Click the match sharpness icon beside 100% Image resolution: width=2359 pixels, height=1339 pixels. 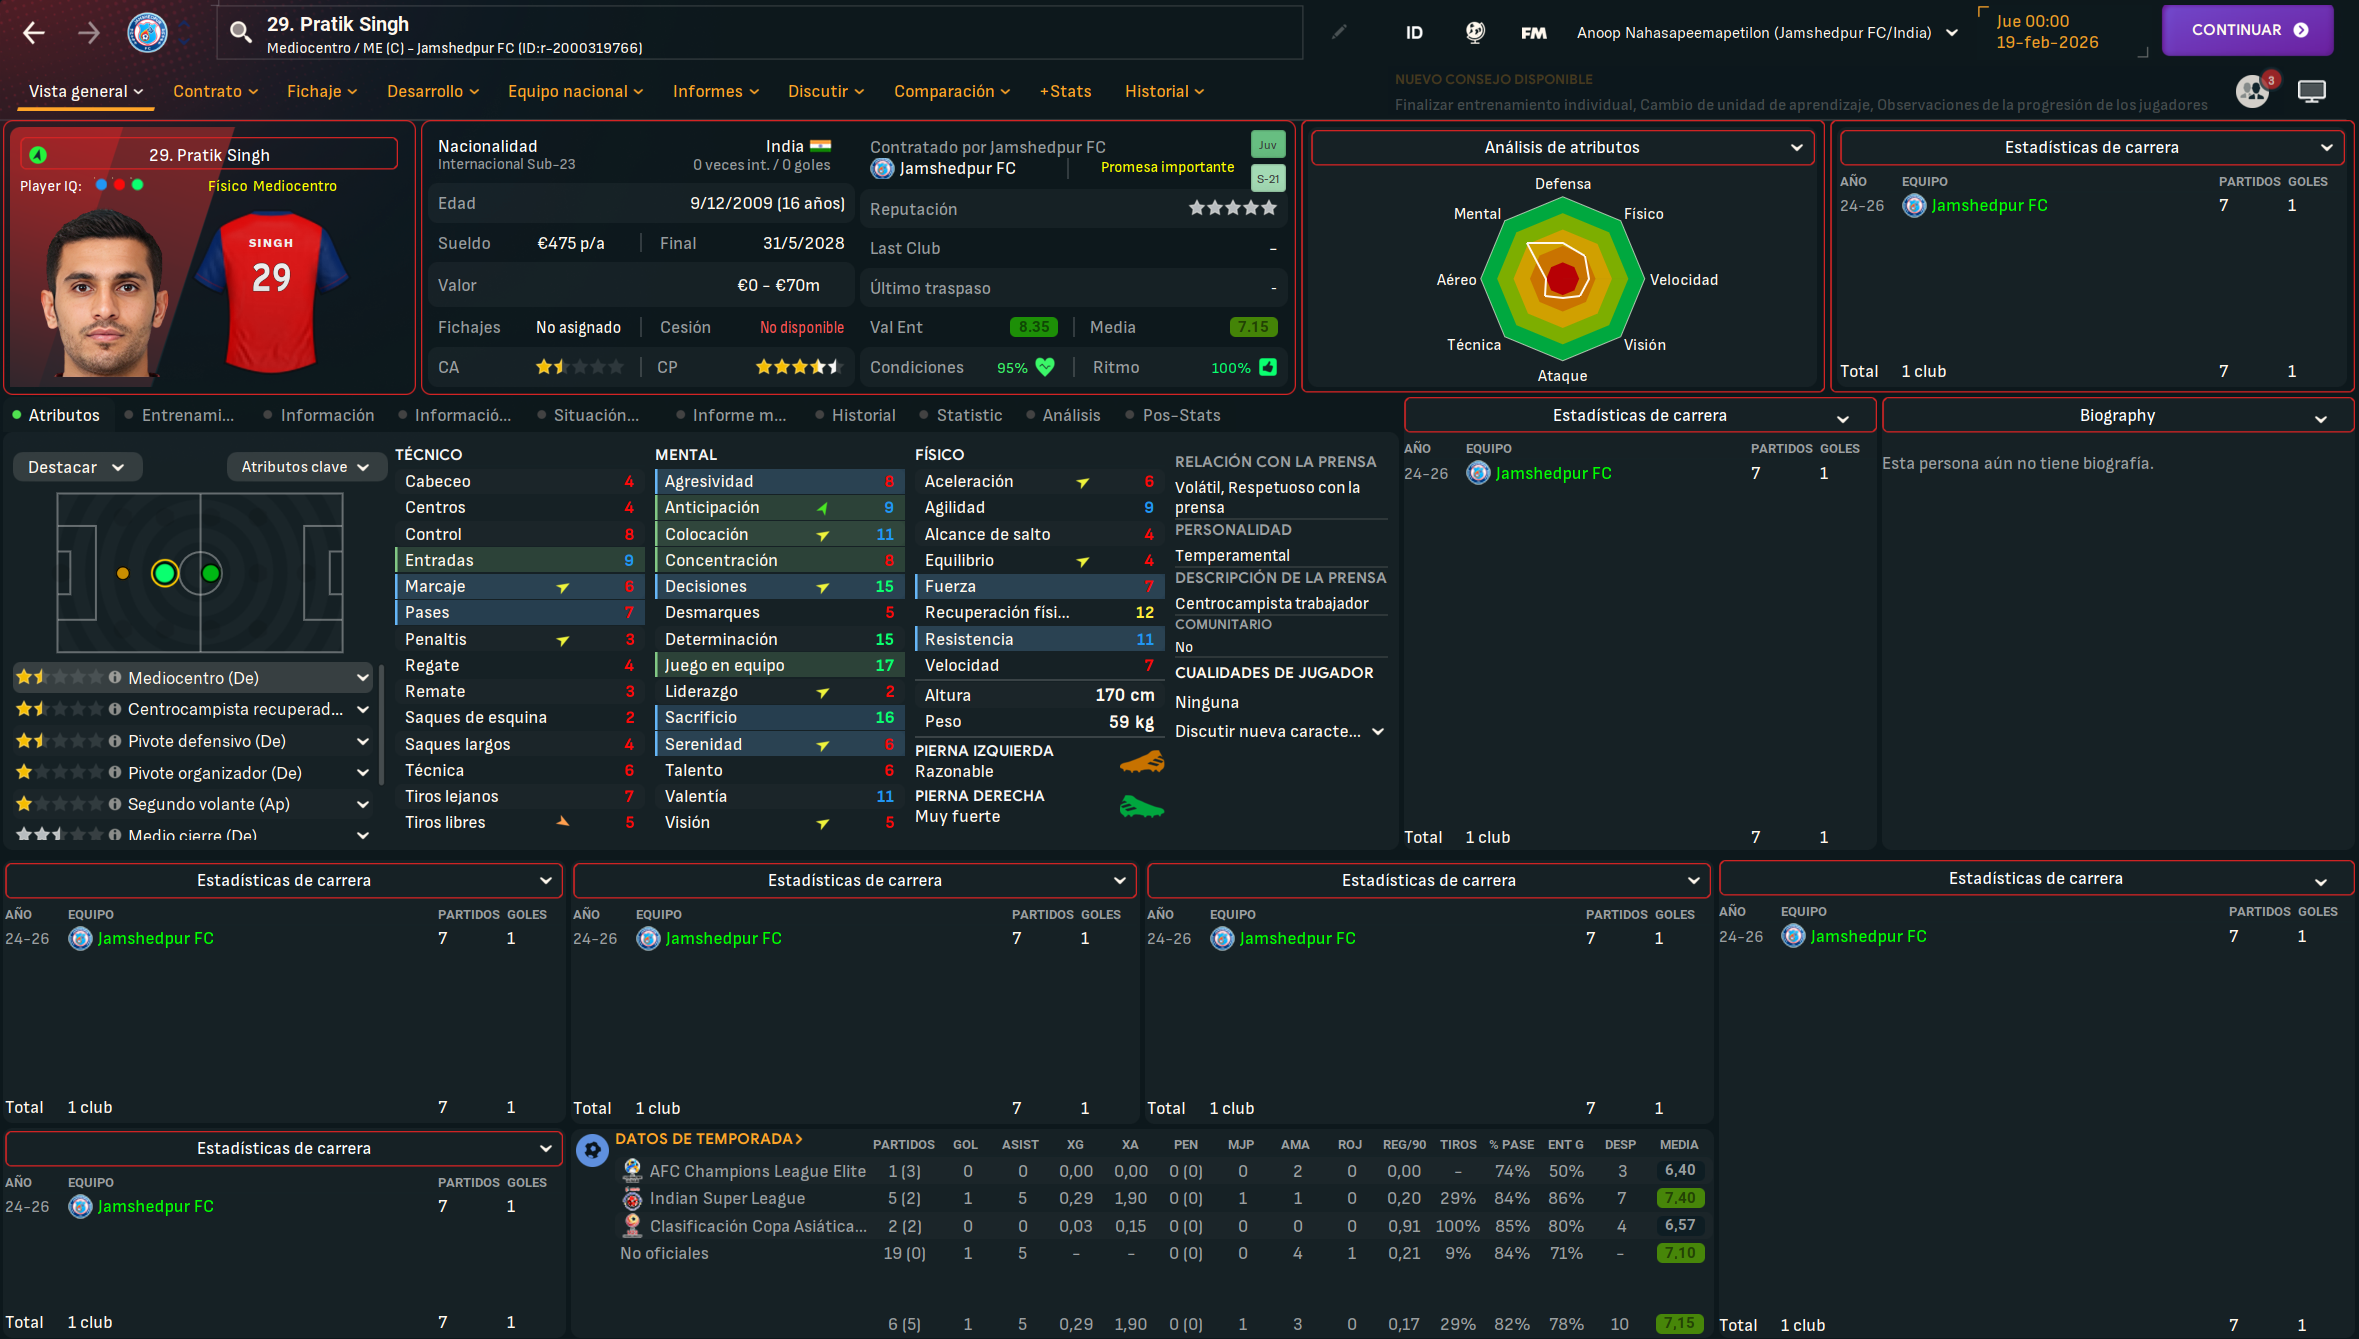[1268, 367]
